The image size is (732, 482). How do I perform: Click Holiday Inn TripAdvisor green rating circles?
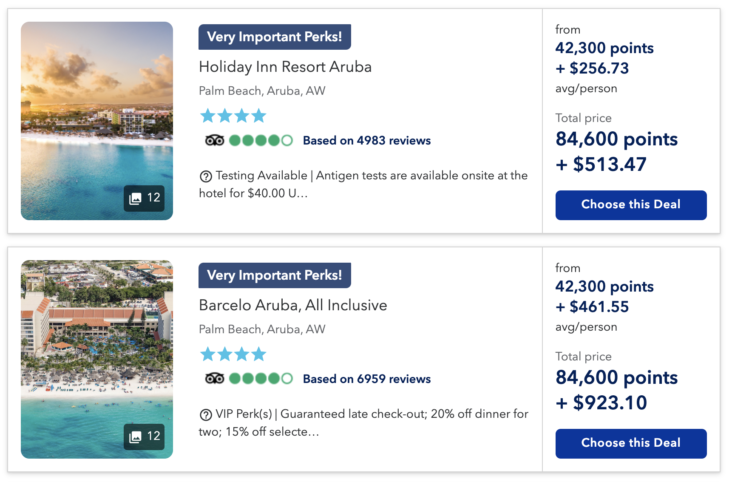261,141
